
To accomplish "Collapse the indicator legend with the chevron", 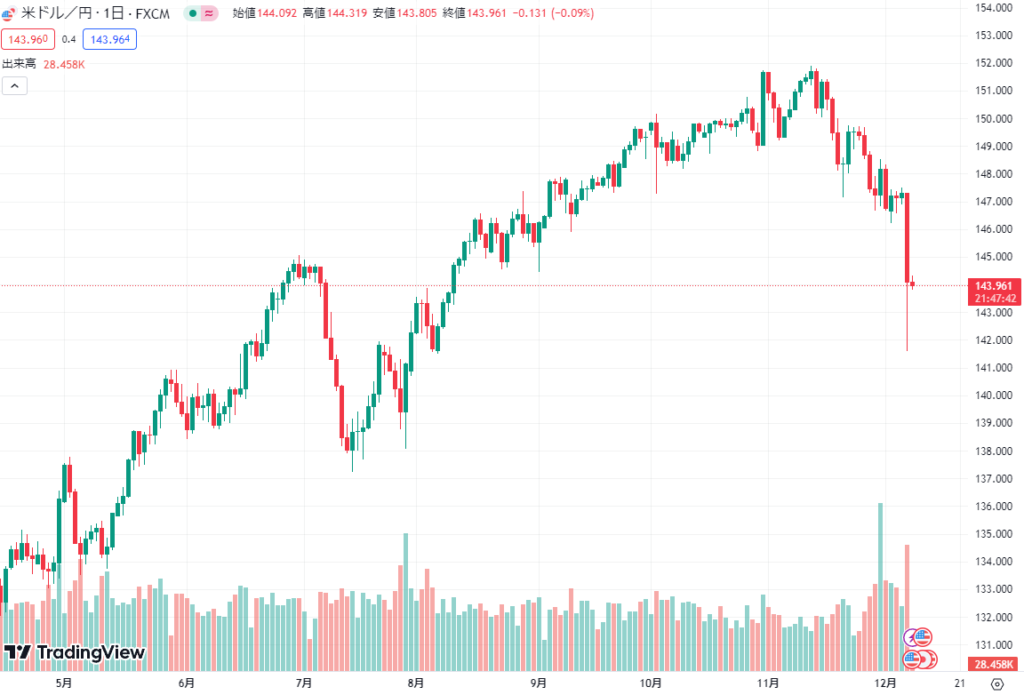I will 16,86.
